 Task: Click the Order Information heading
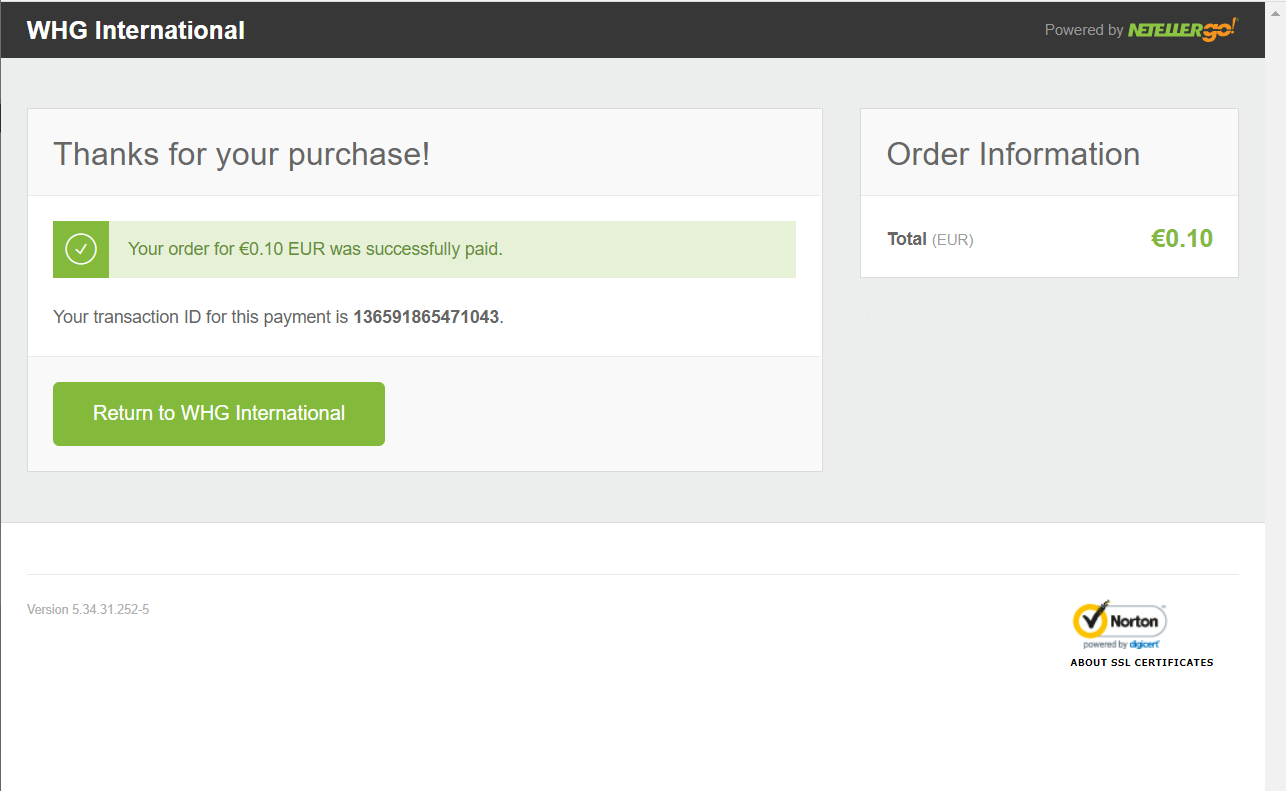tap(1013, 154)
